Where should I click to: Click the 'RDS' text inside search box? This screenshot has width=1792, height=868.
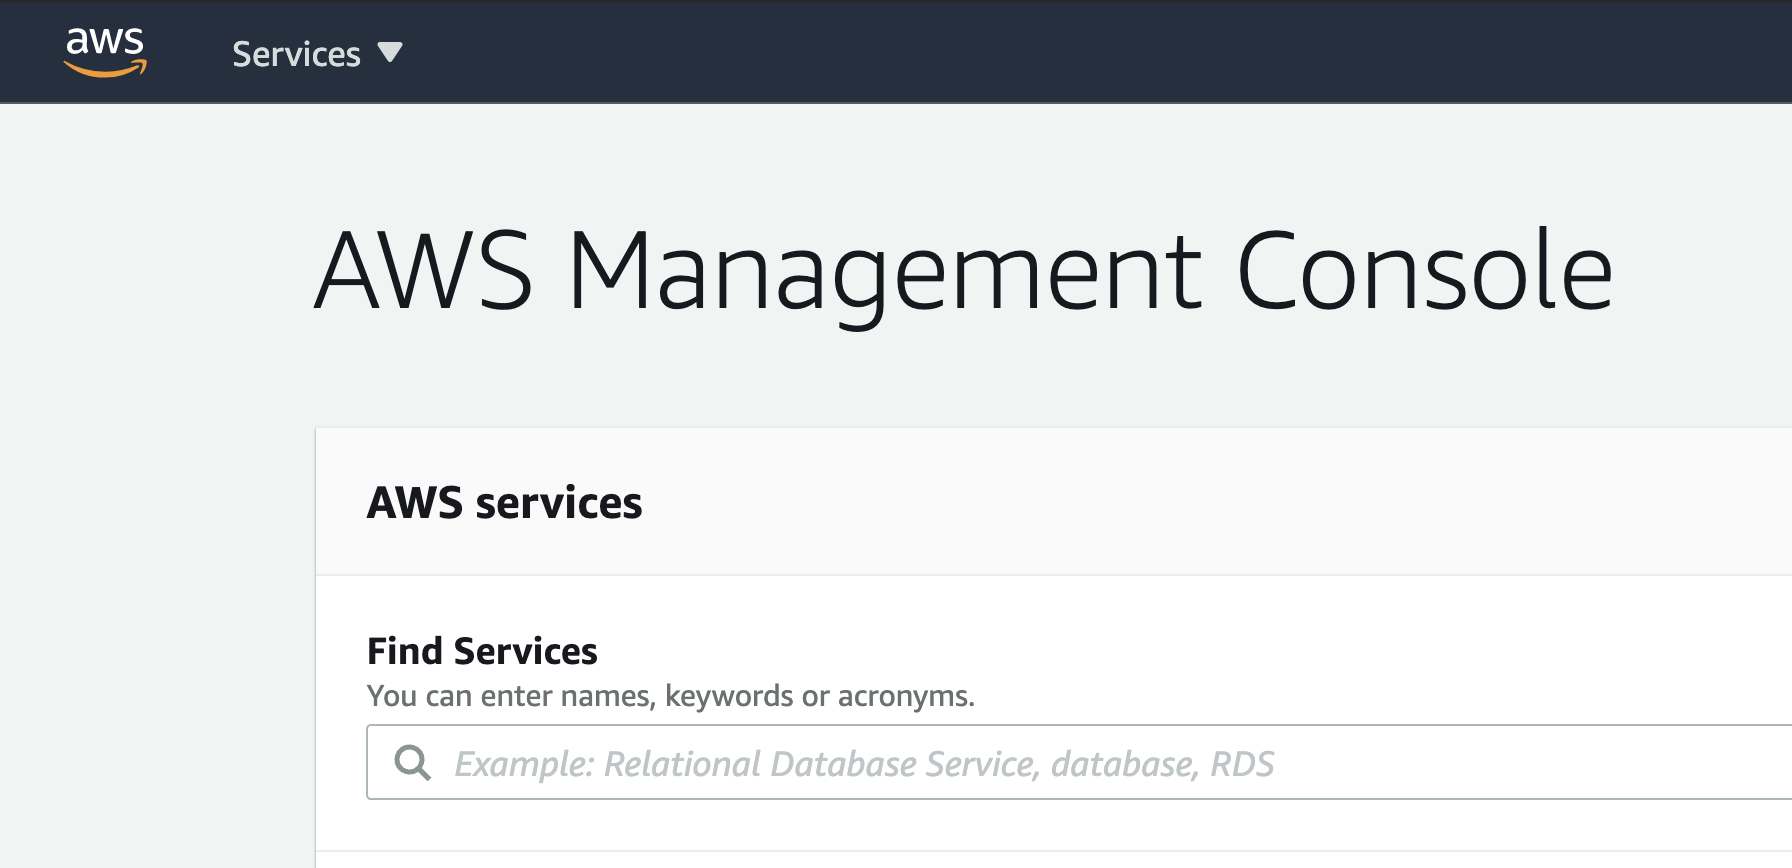tap(1242, 764)
